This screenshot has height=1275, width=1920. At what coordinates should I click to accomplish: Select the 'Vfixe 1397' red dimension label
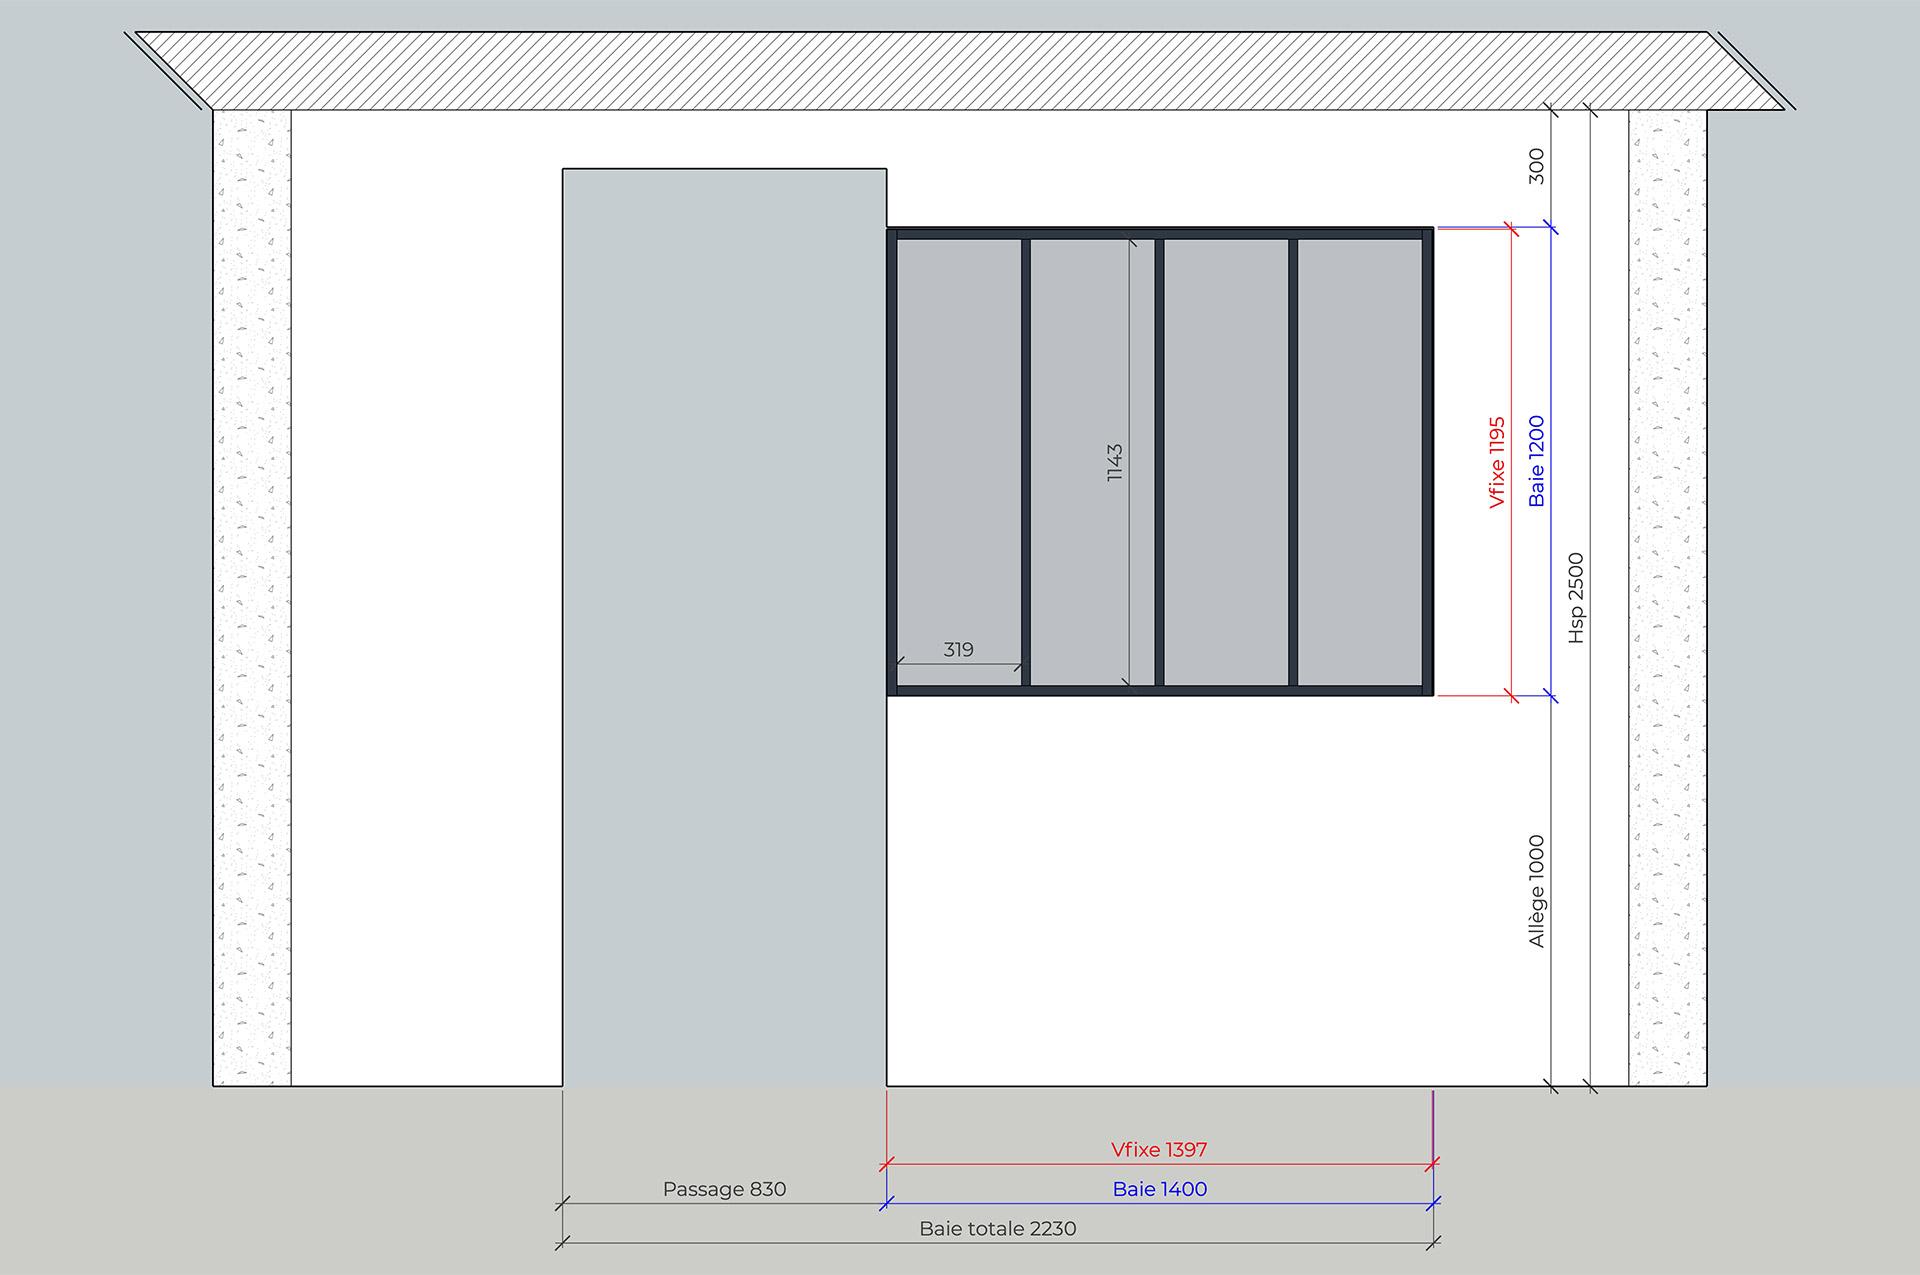point(1159,1150)
